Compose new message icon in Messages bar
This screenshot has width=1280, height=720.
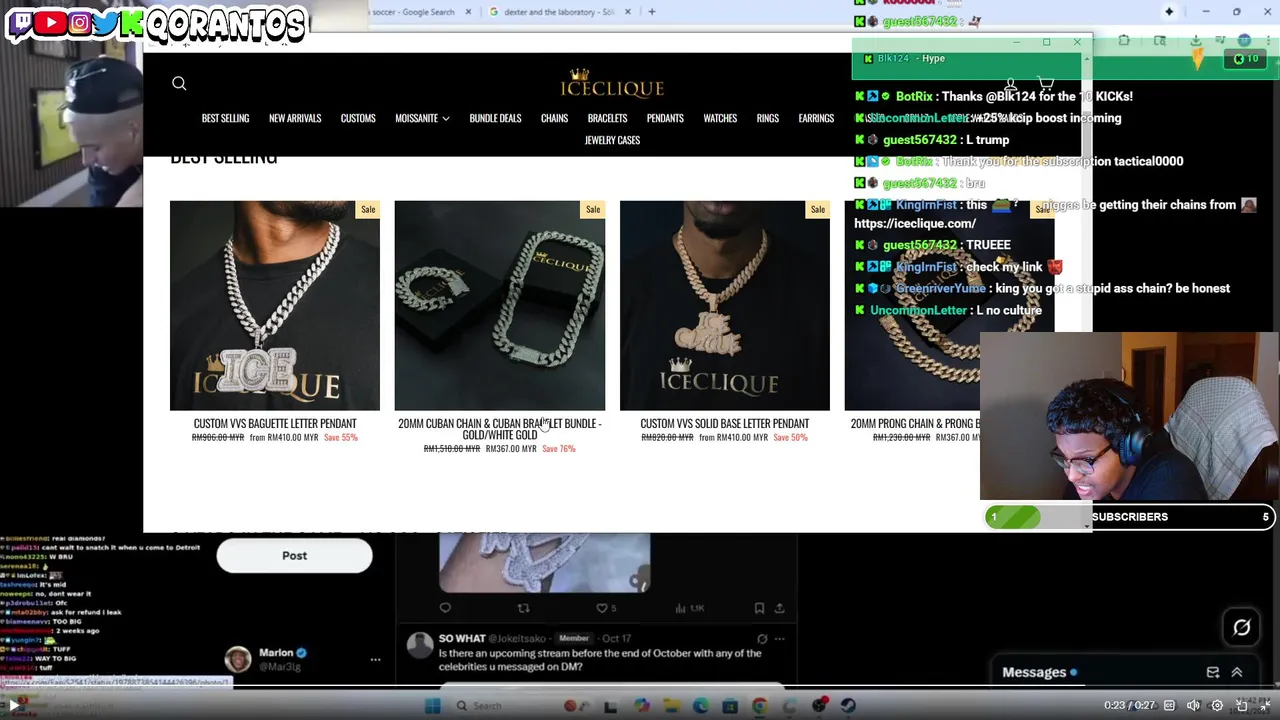(1213, 673)
